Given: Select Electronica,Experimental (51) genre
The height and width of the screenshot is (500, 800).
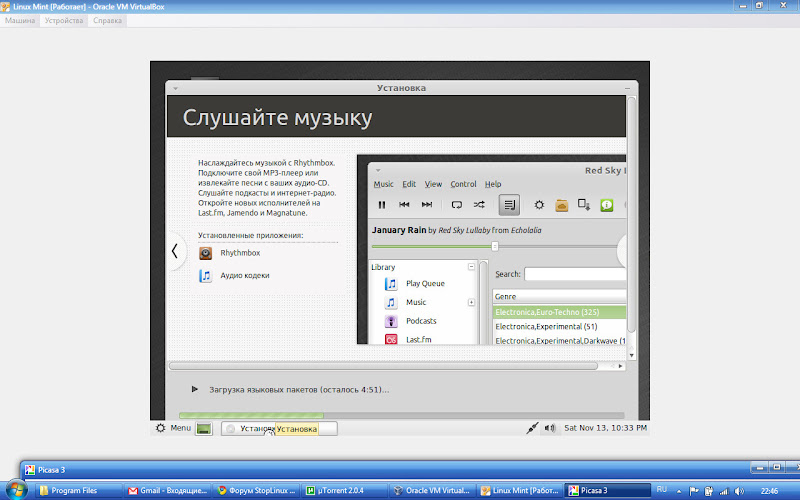Looking at the screenshot, I should pyautogui.click(x=559, y=327).
